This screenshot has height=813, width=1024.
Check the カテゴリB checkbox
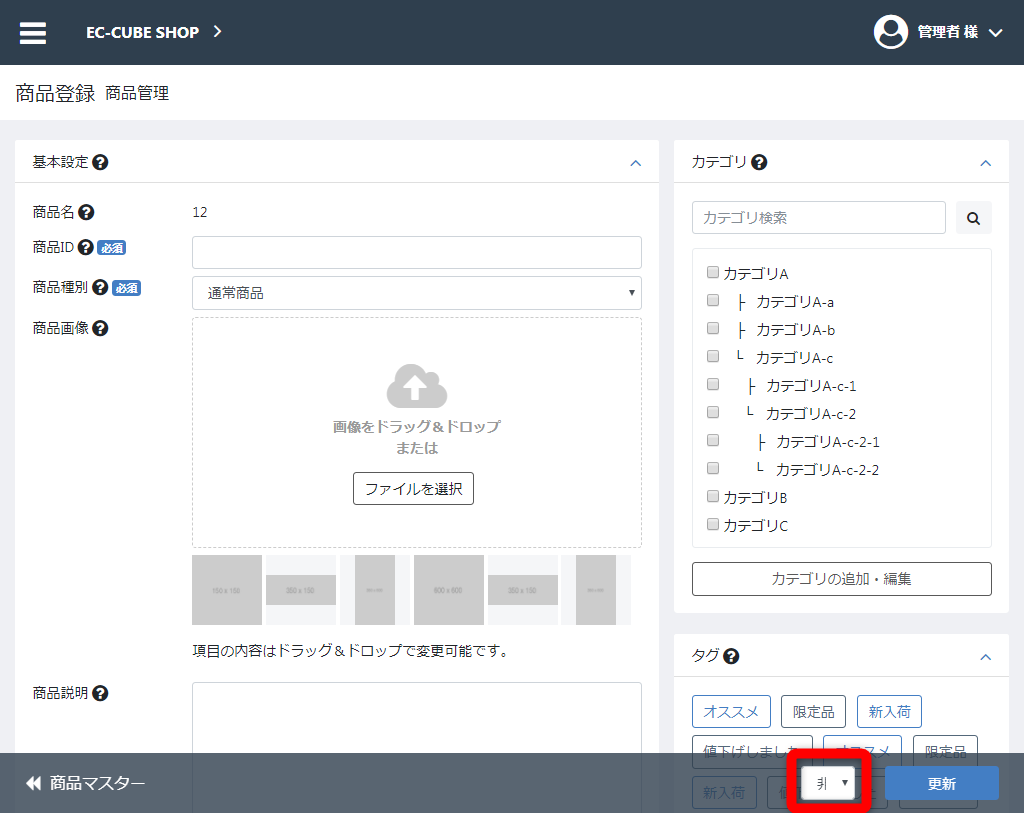click(713, 496)
